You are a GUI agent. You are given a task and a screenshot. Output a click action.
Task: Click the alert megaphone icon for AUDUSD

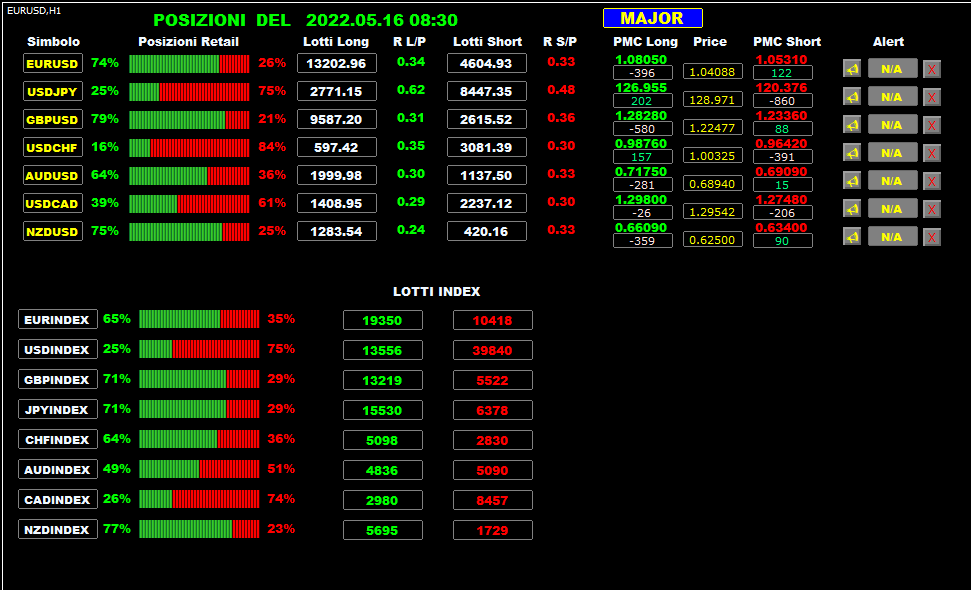pos(852,181)
